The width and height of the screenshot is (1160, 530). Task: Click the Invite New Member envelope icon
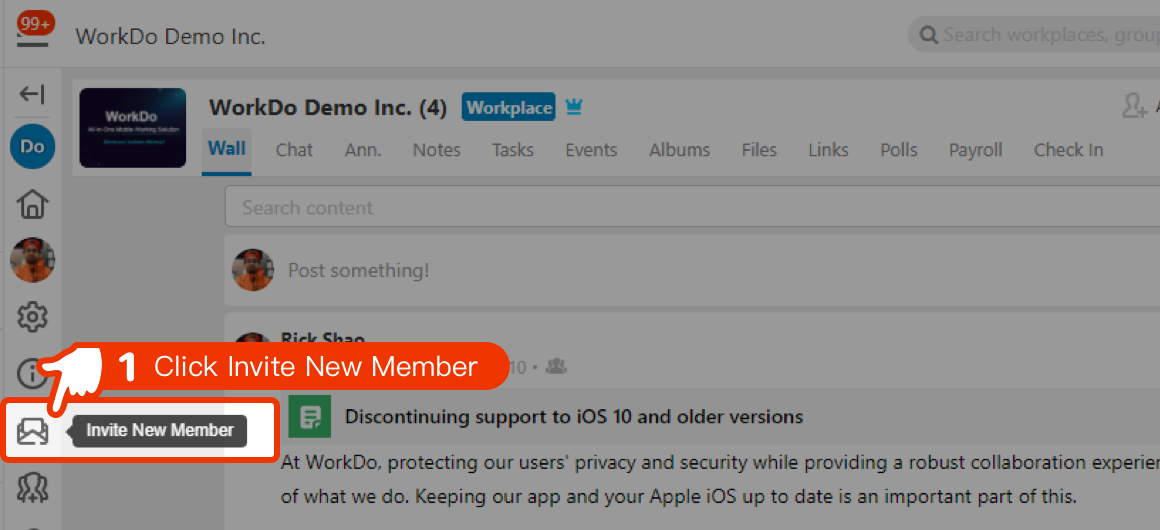tap(33, 431)
